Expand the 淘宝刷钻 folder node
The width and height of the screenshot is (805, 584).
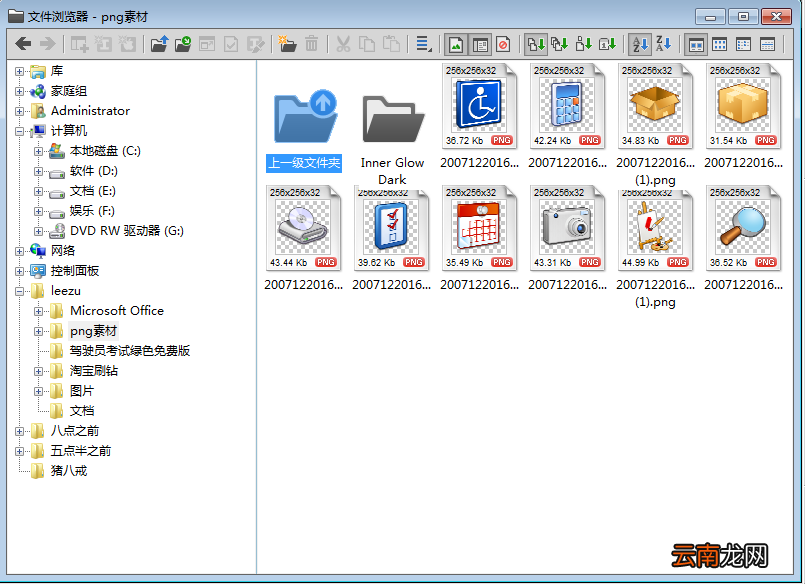[38, 372]
